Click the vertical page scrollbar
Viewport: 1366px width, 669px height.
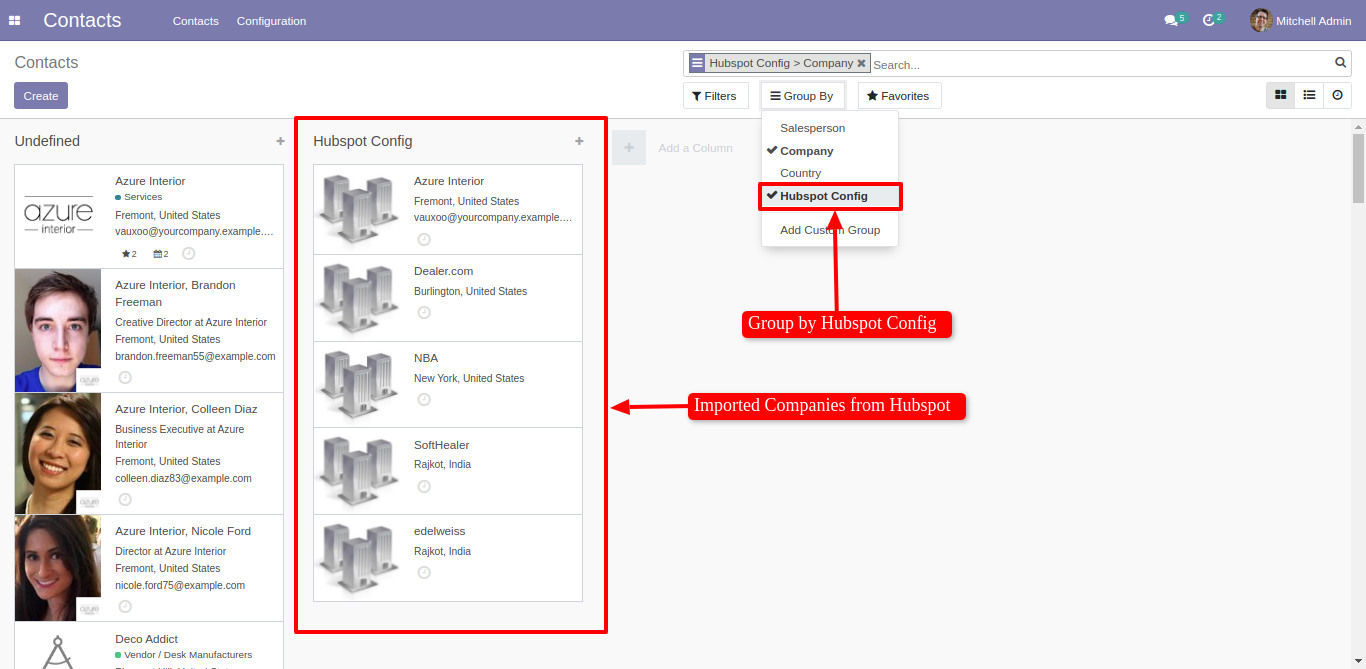coord(1358,168)
